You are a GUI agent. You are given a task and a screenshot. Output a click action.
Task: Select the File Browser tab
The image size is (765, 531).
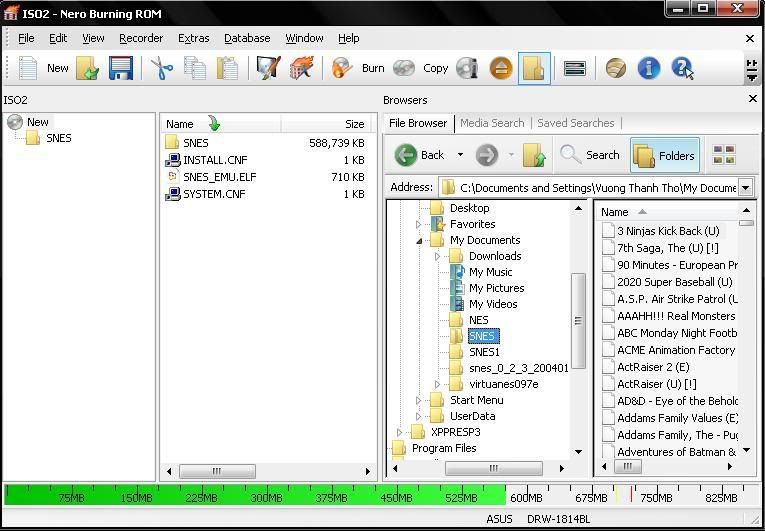[x=418, y=123]
